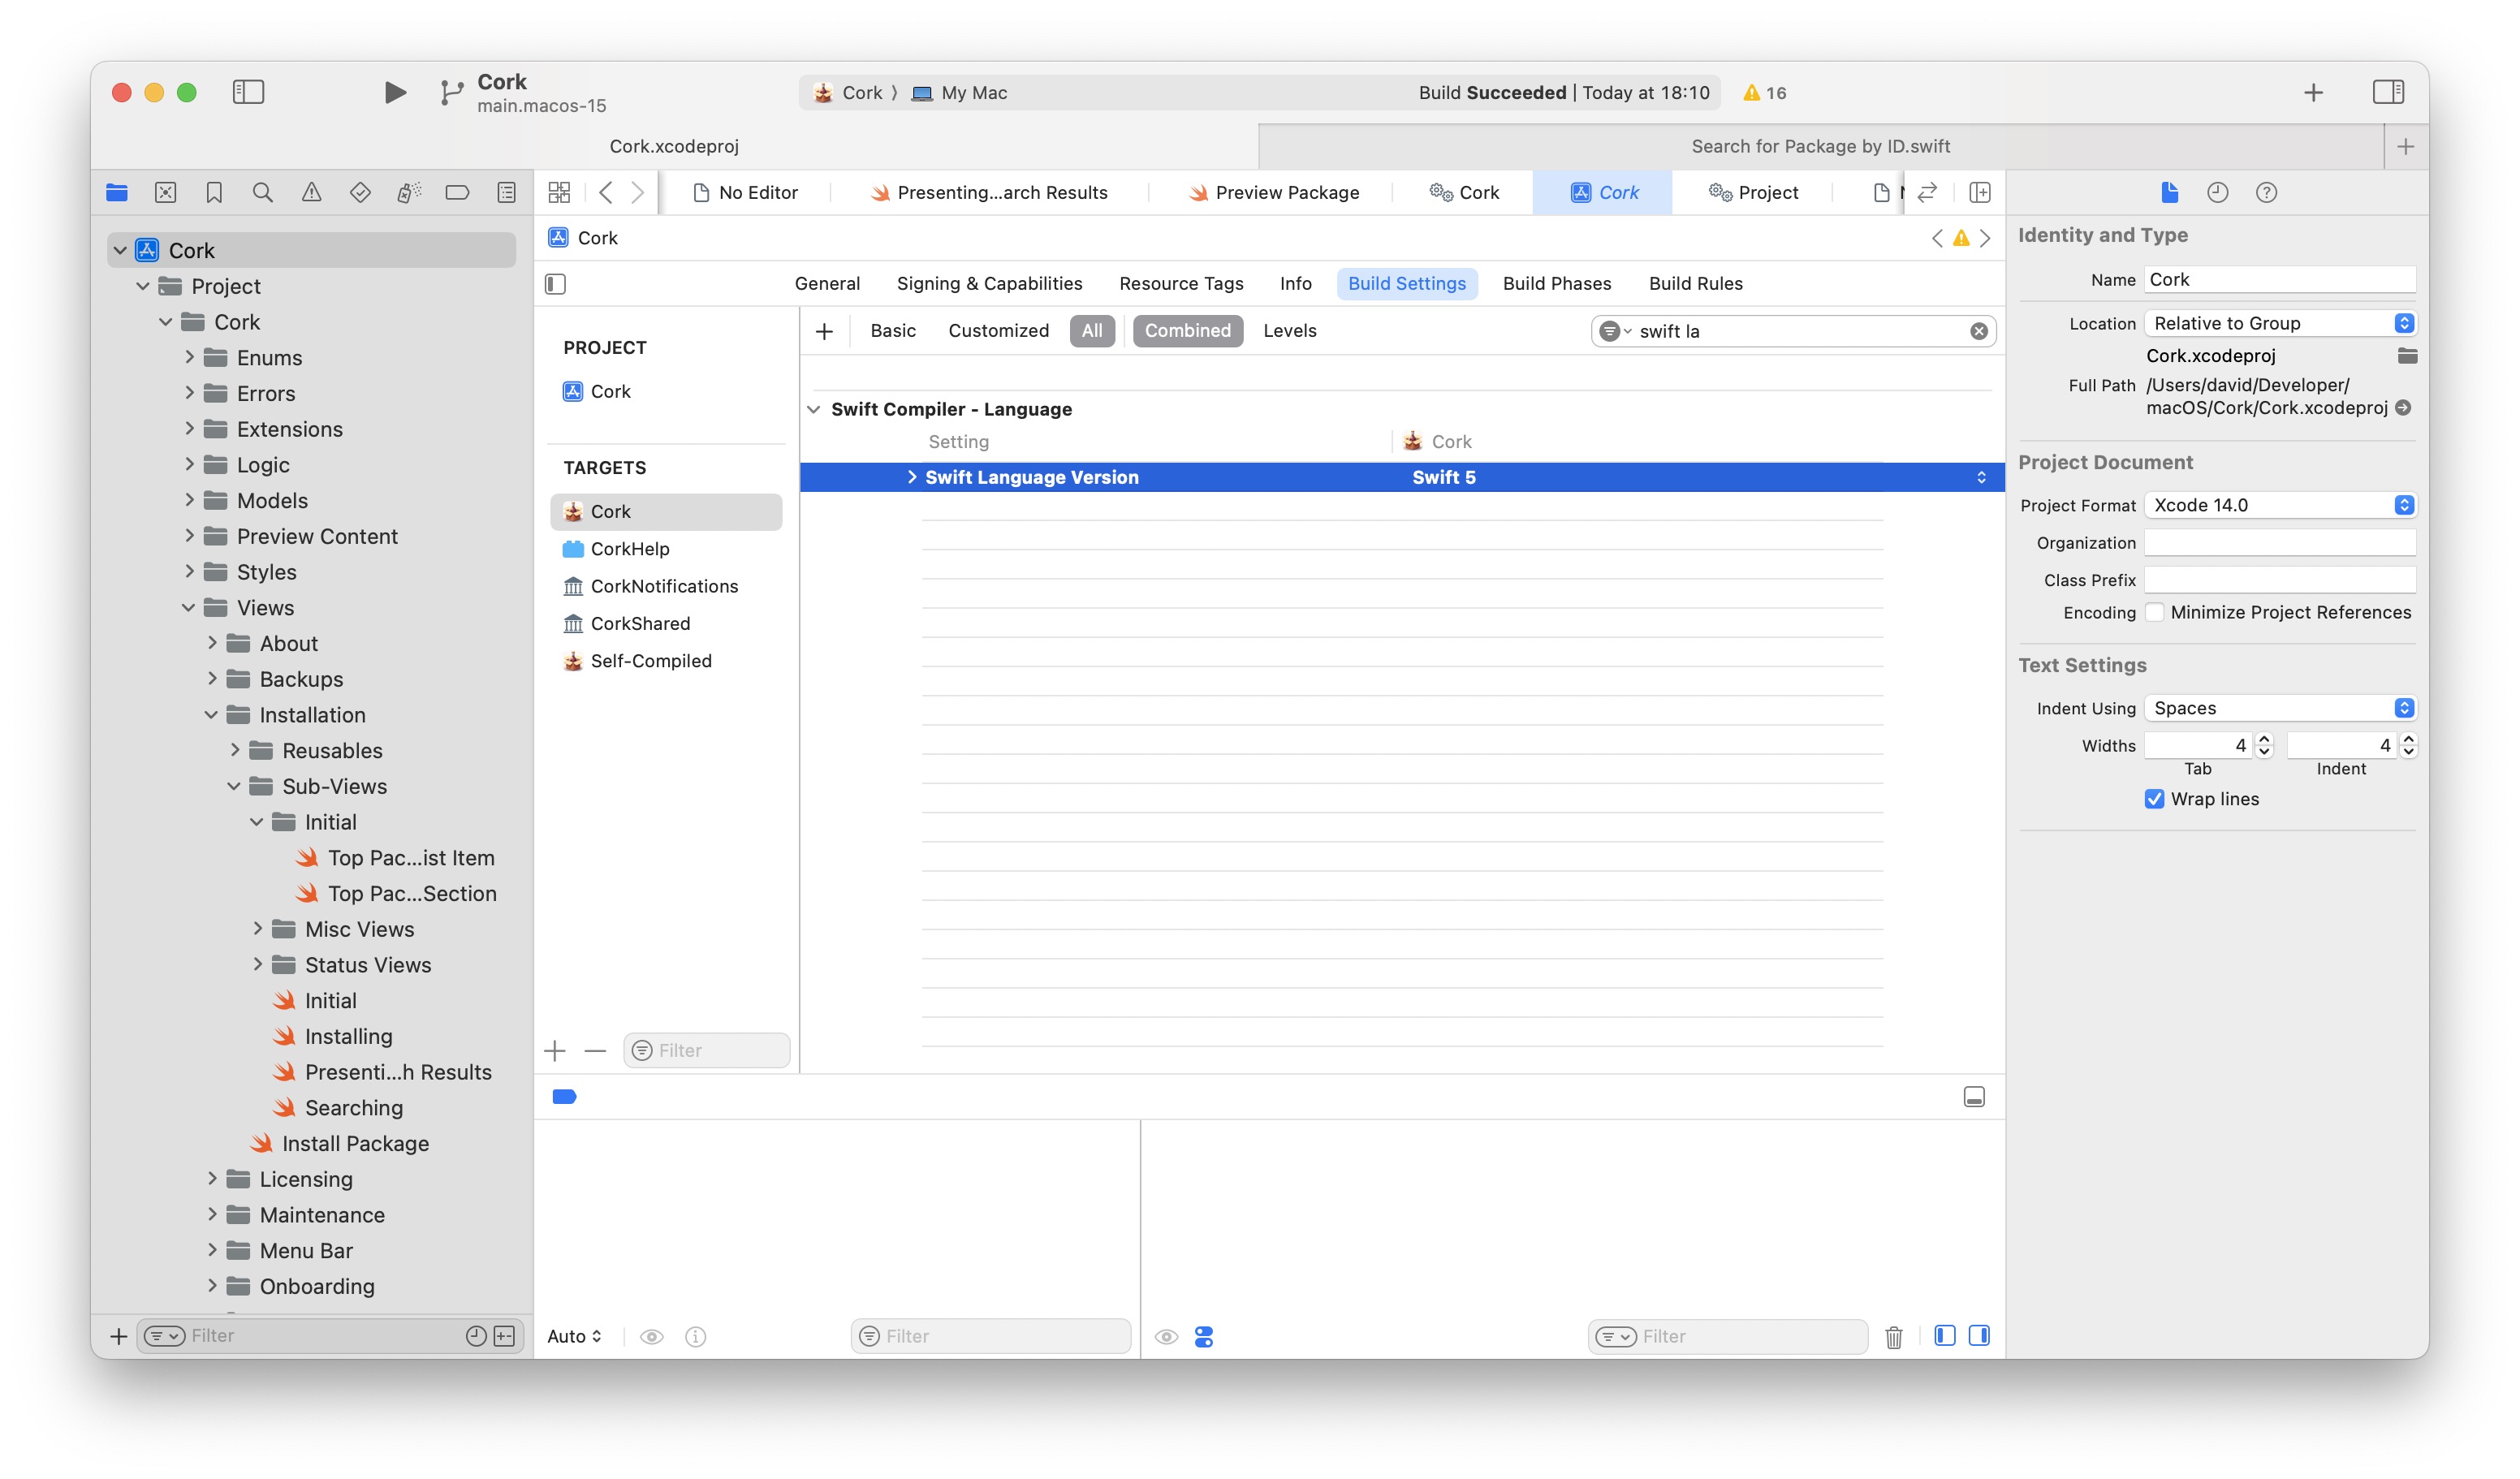Choose project folder location icon
The image size is (2520, 1479).
pyautogui.click(x=2407, y=356)
